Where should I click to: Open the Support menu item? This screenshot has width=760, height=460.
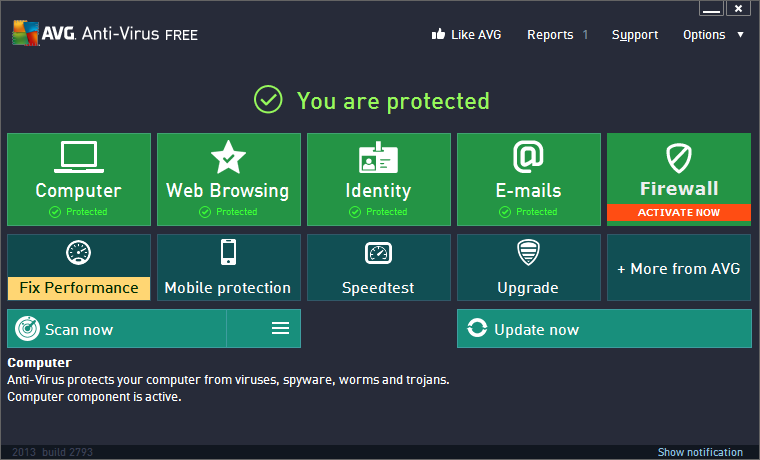635,35
